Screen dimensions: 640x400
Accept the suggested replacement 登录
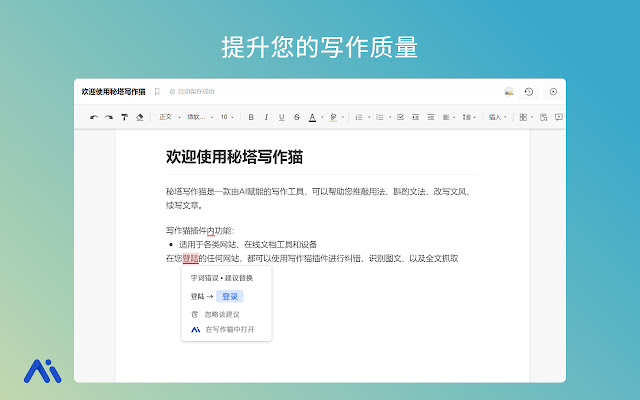point(230,296)
